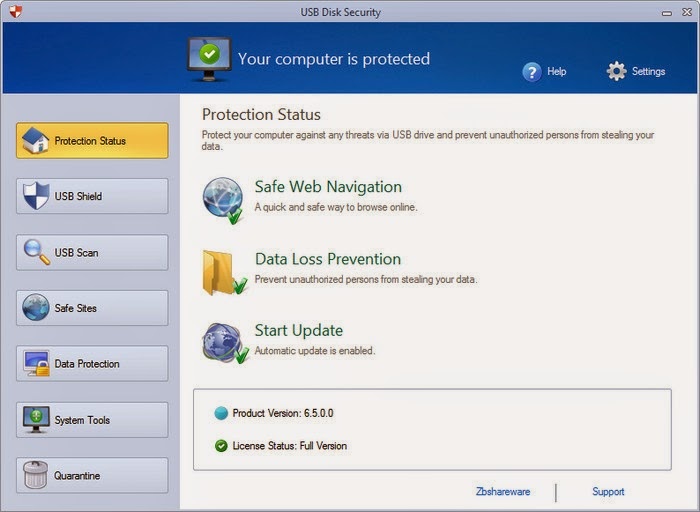Click the blue shield icon on USB Shield
Viewport: 700px width, 512px height.
[x=36, y=196]
